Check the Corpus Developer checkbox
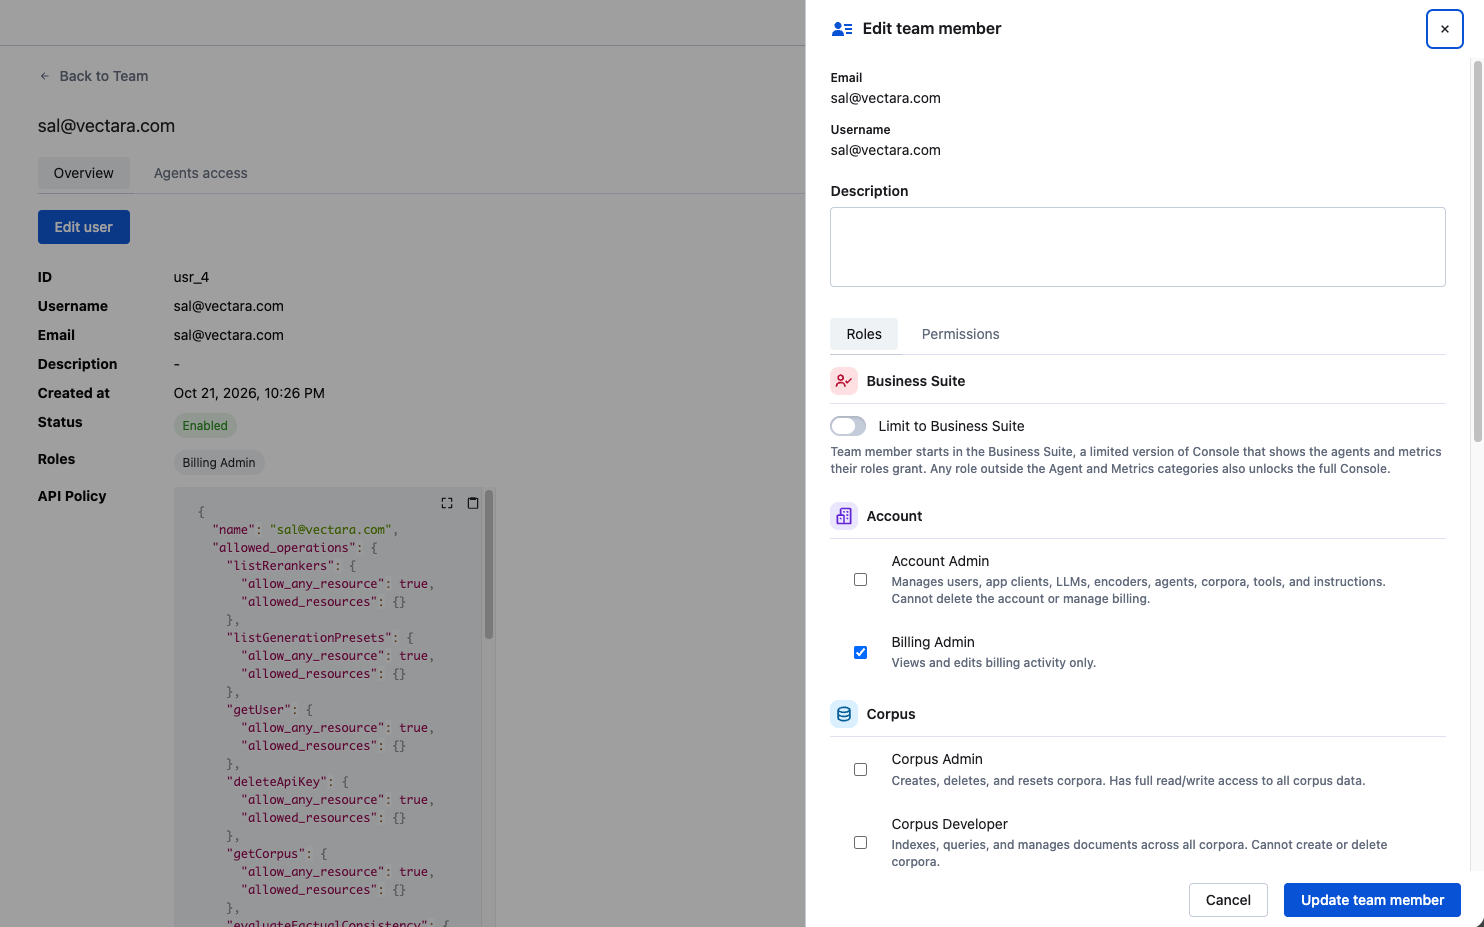The height and width of the screenshot is (927, 1484). 860,843
